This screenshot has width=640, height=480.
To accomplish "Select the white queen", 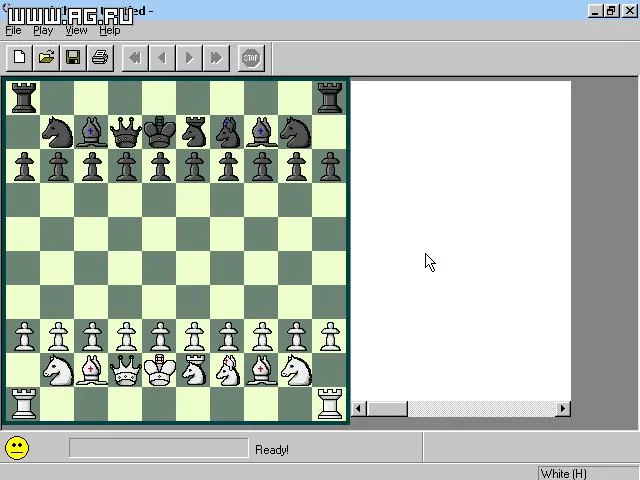I will (126, 370).
